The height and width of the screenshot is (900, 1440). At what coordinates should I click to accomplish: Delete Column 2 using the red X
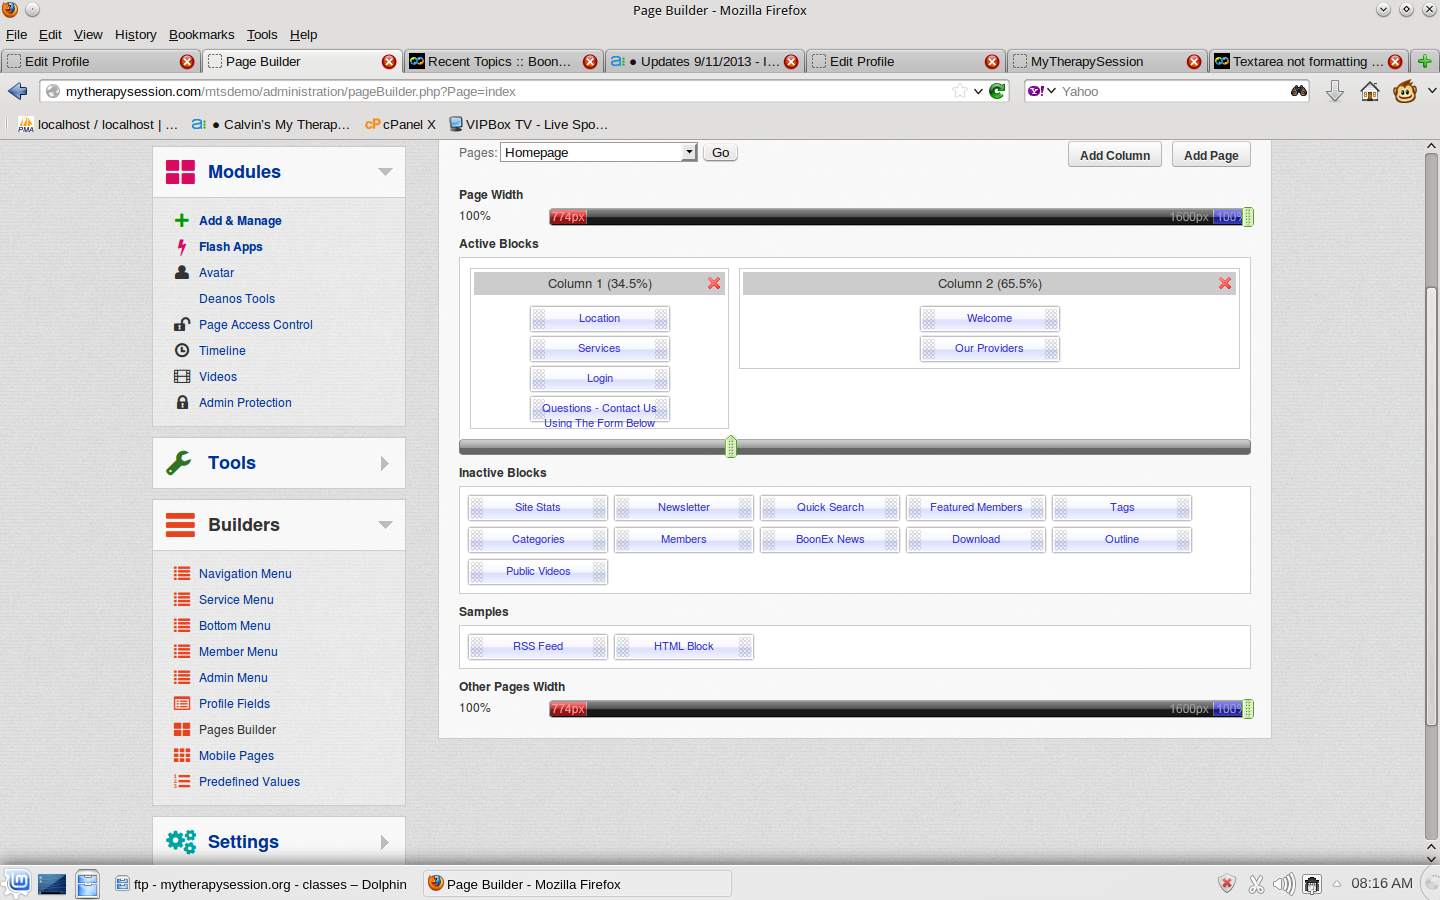tap(1225, 284)
